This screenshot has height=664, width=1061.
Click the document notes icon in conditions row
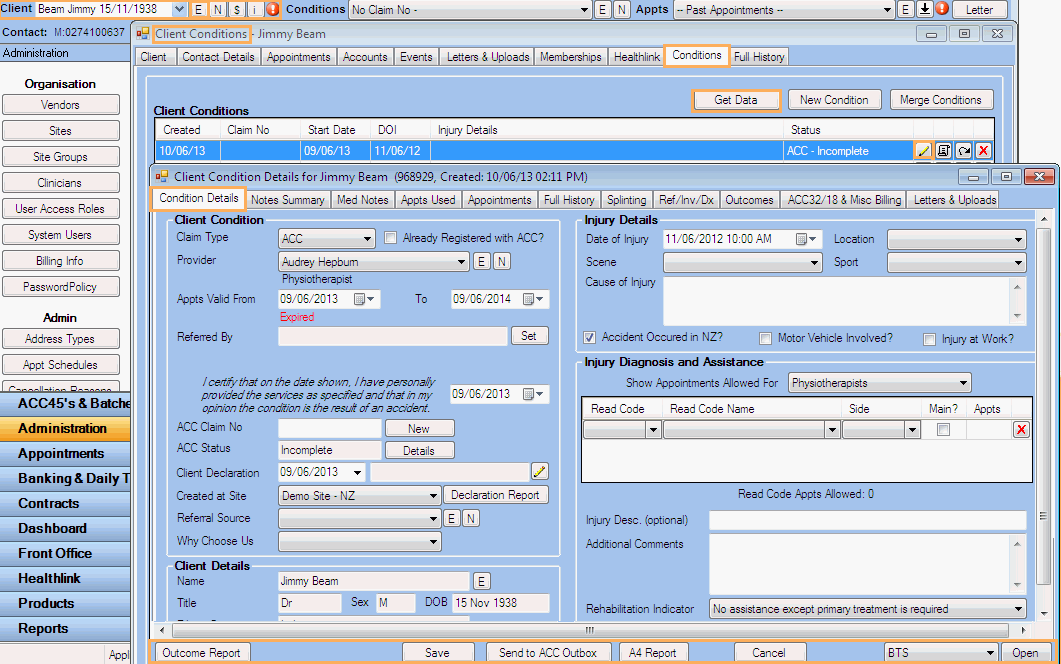[x=943, y=151]
